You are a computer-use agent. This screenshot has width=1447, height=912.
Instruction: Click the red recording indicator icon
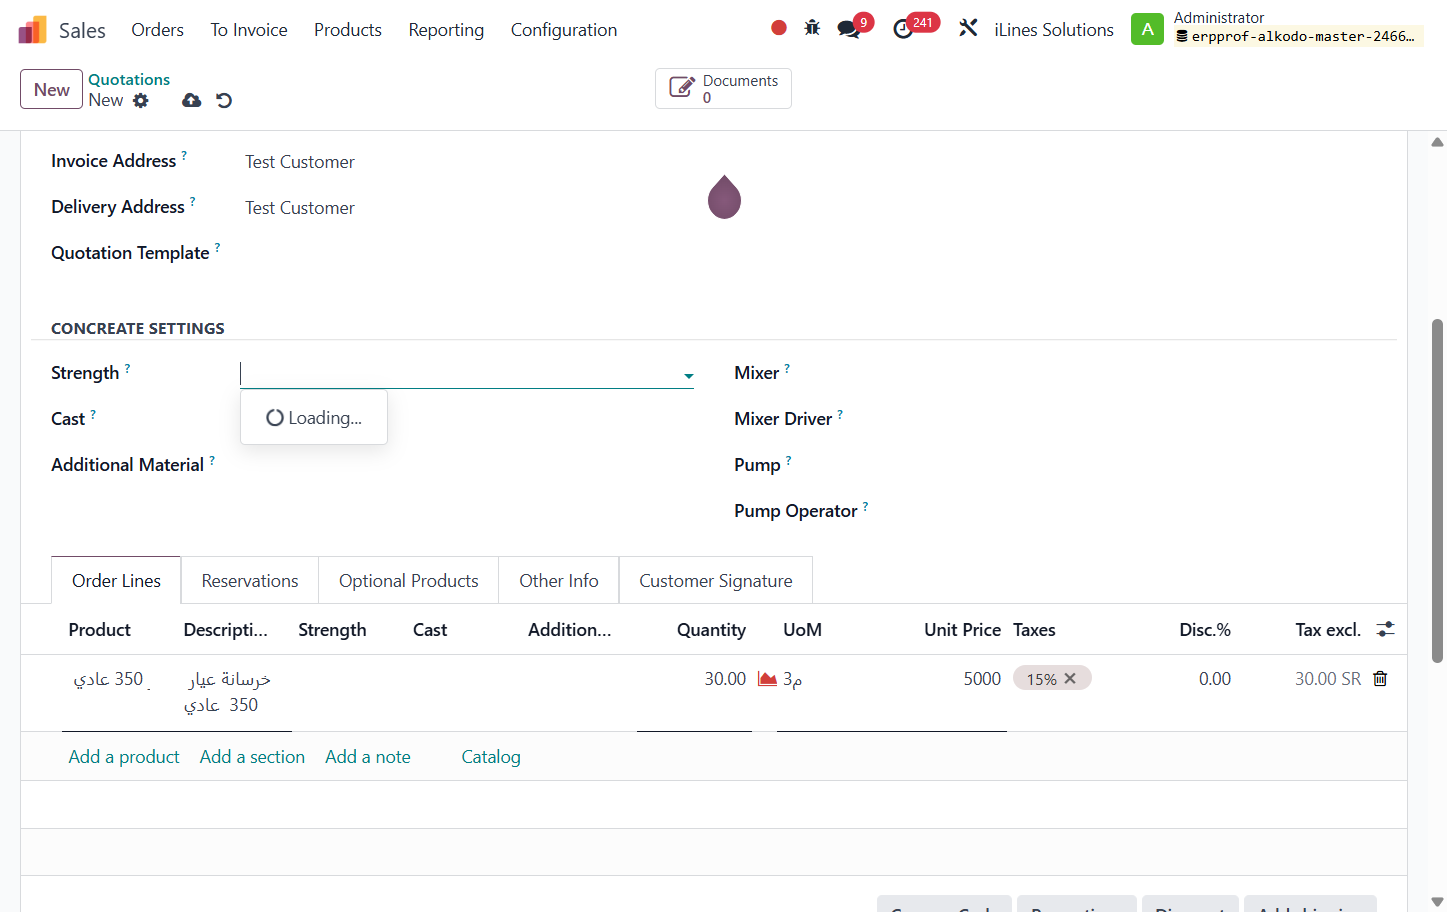click(x=779, y=28)
